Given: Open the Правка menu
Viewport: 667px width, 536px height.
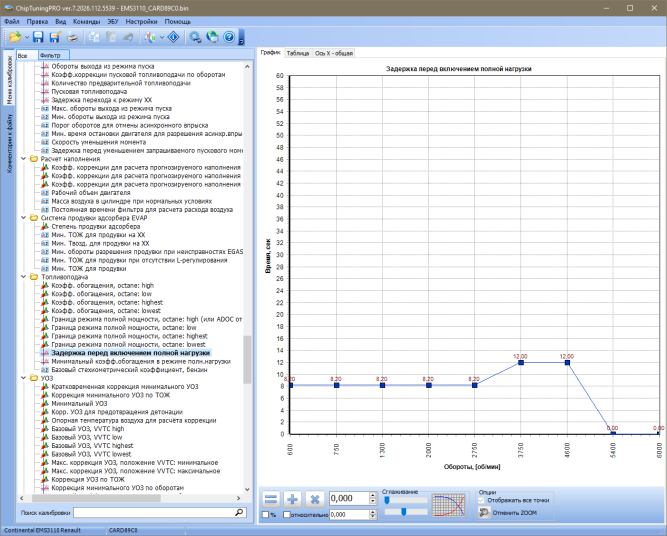Looking at the screenshot, I should (37, 21).
